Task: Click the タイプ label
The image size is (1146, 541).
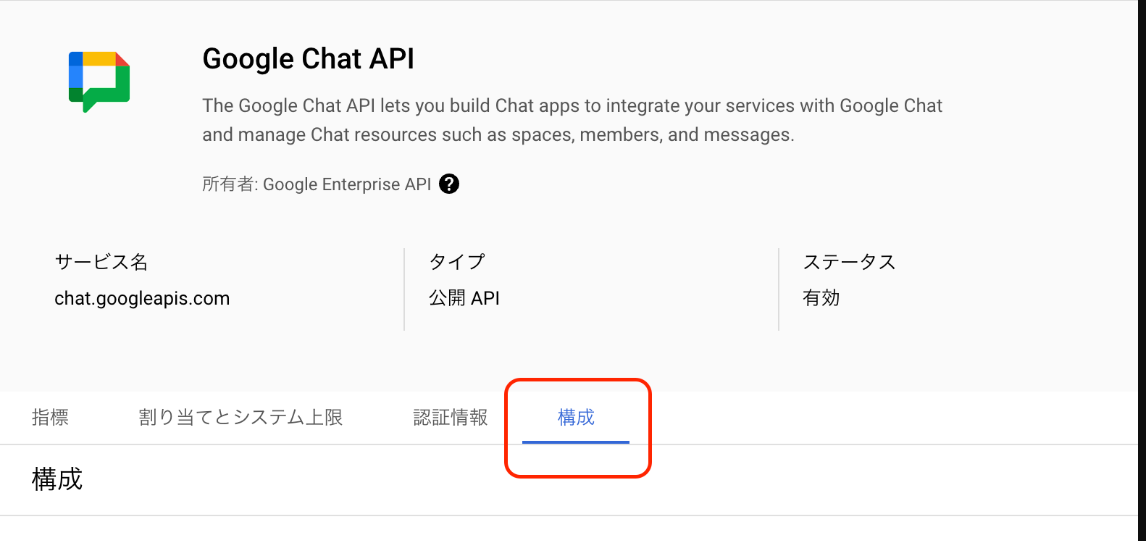Action: (x=457, y=262)
